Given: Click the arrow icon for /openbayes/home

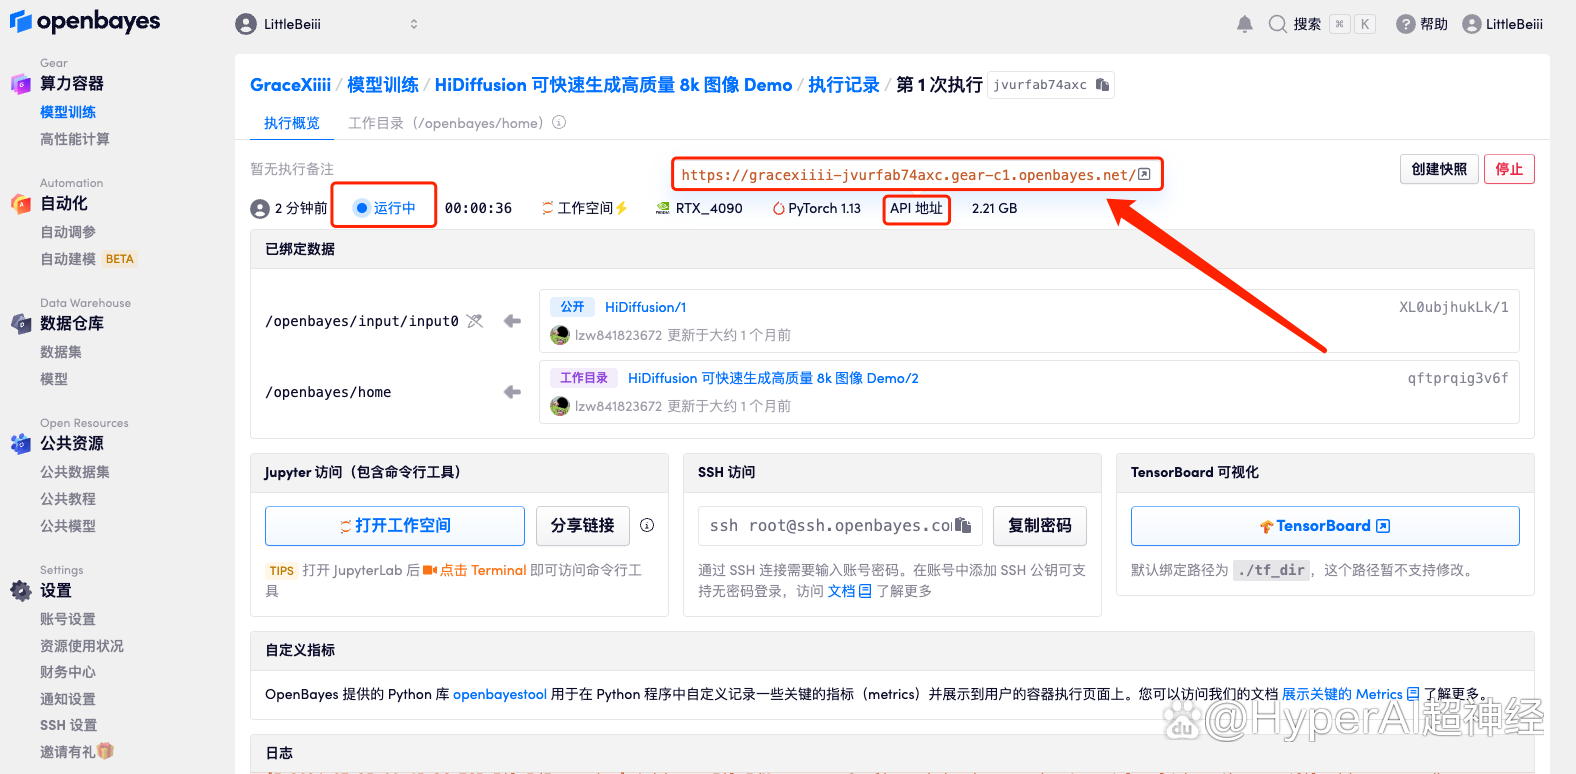Looking at the screenshot, I should (512, 392).
